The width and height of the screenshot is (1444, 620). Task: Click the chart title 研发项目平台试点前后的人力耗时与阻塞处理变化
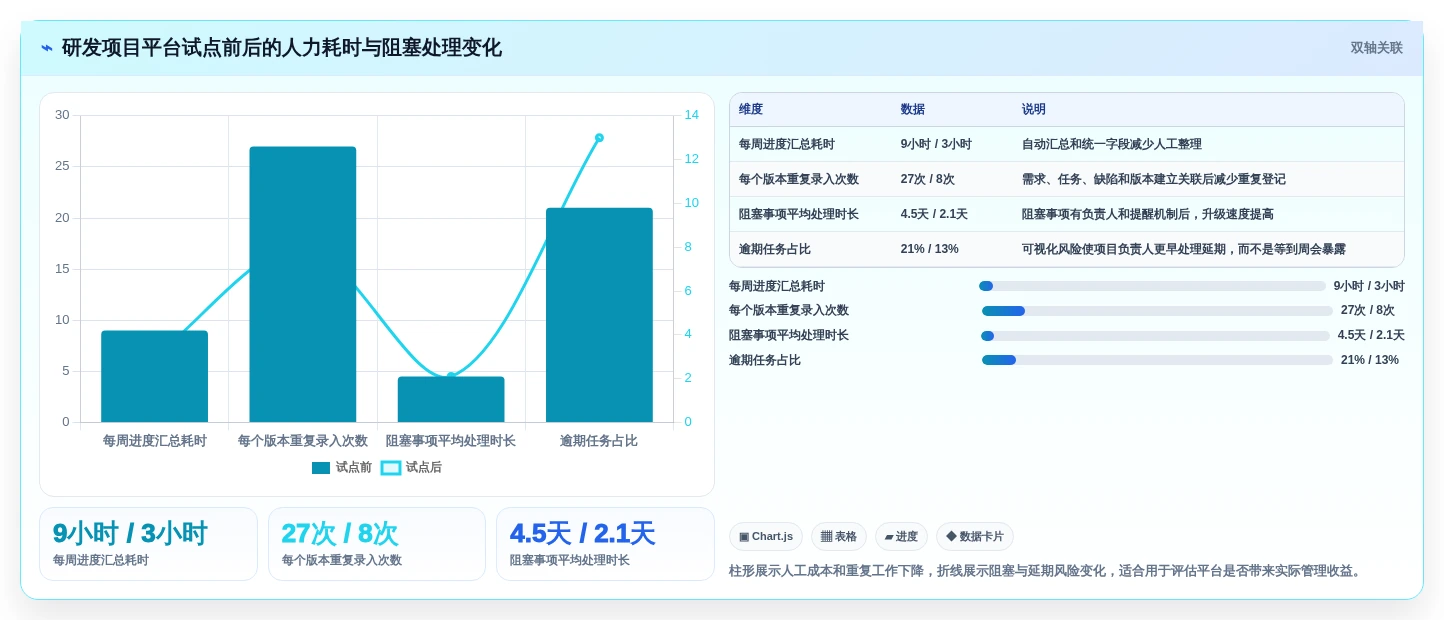282,48
